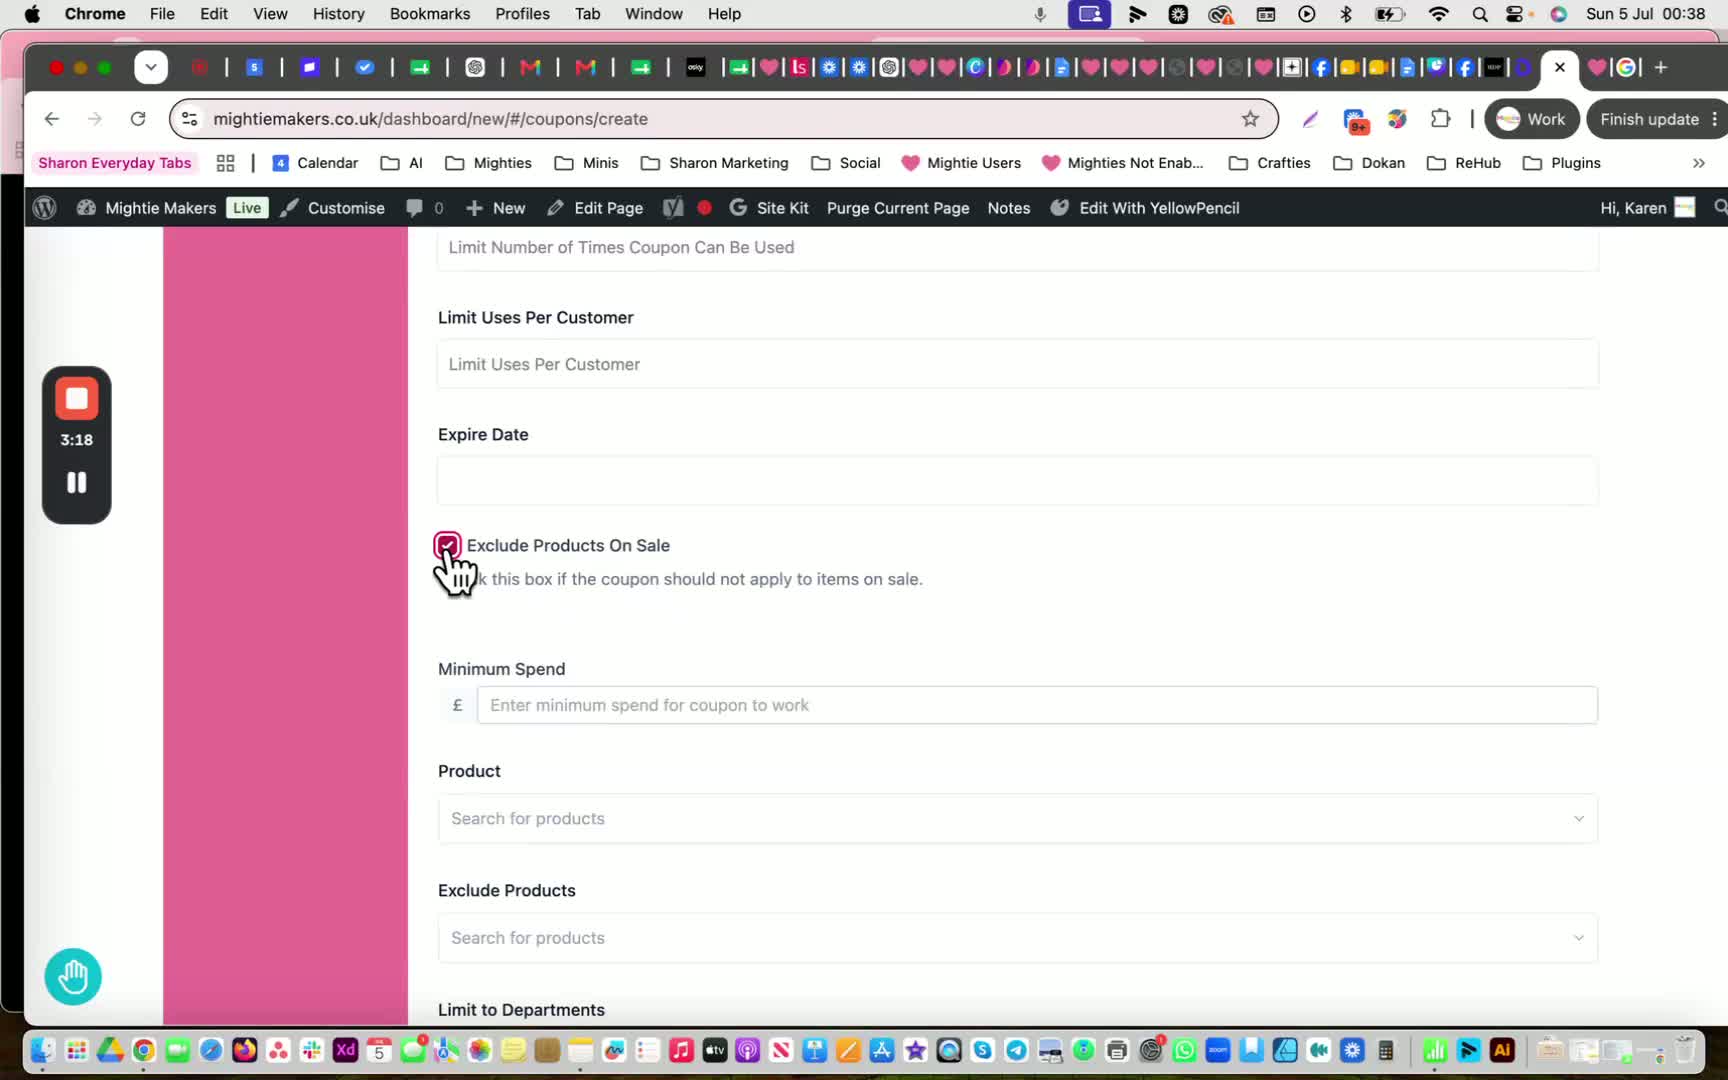Open the WordPress comments bubble

tap(424, 208)
